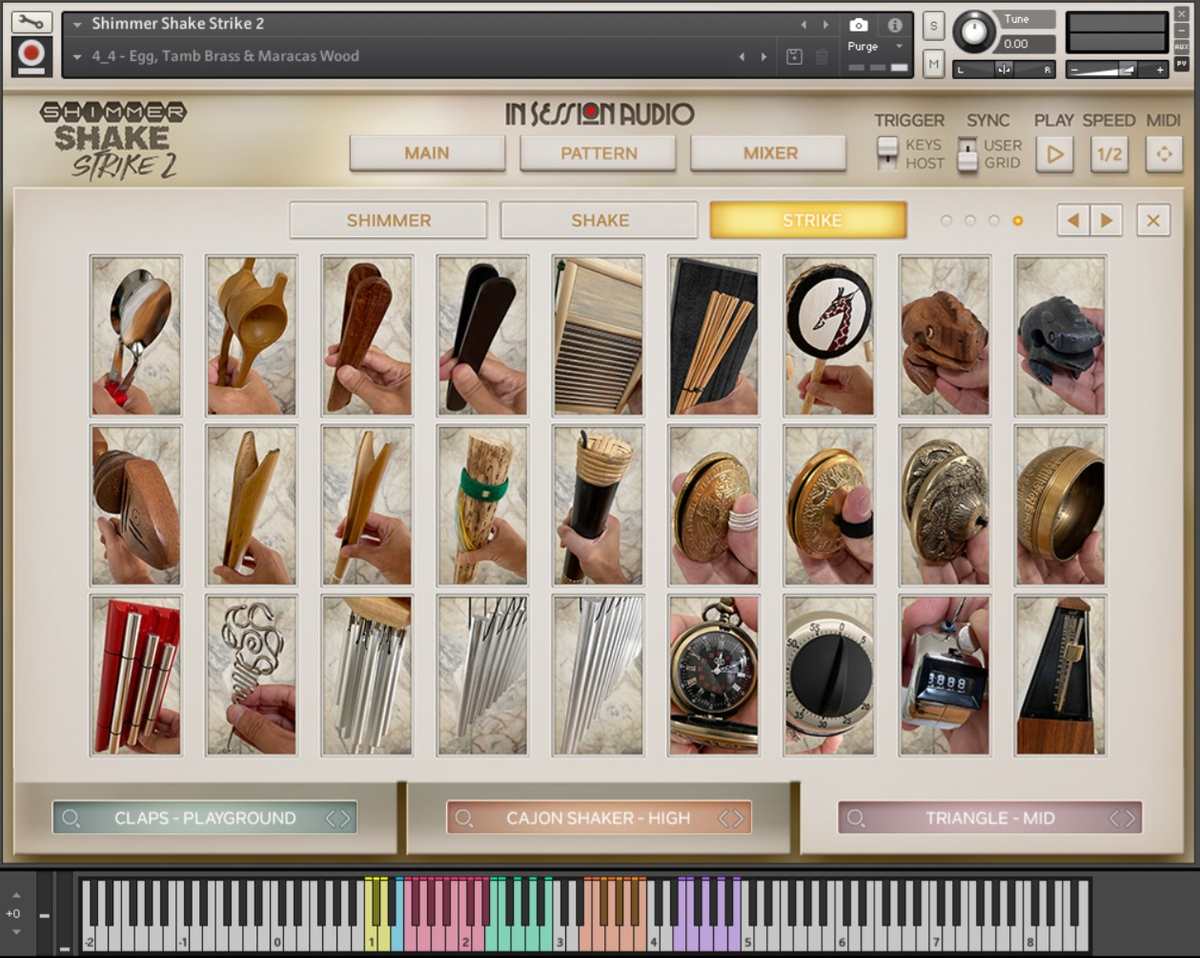The image size is (1200, 958).
Task: Select the wooden cup castanet thumbnail
Action: (251, 335)
